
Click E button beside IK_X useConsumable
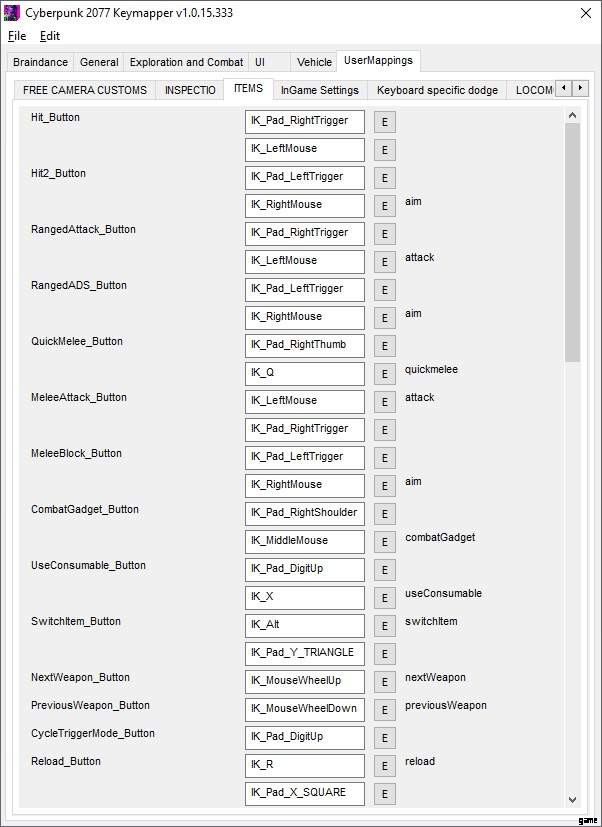(x=385, y=598)
